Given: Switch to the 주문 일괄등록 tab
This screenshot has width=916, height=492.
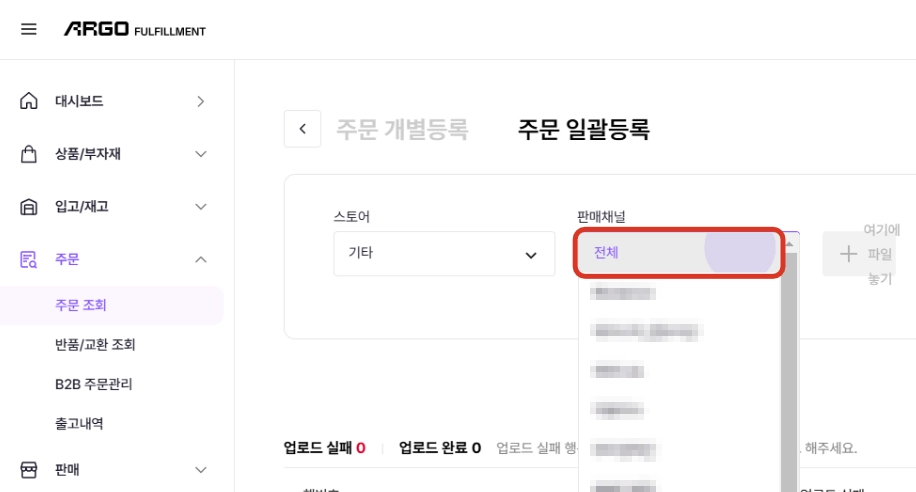Looking at the screenshot, I should pos(584,129).
